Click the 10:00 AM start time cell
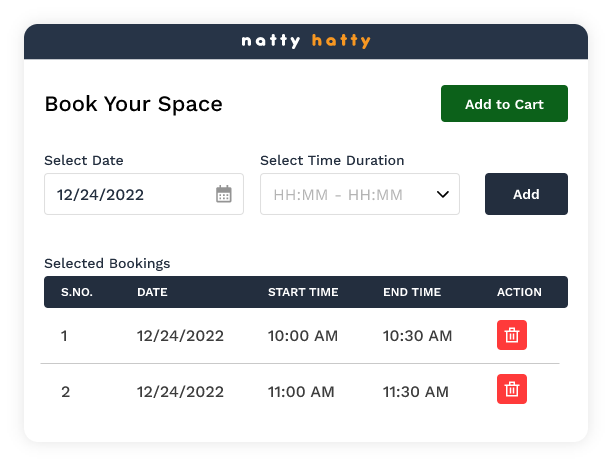 pos(303,336)
